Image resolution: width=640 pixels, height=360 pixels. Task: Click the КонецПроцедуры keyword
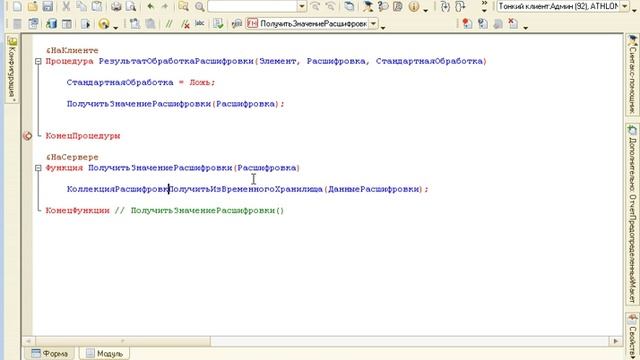(83, 136)
